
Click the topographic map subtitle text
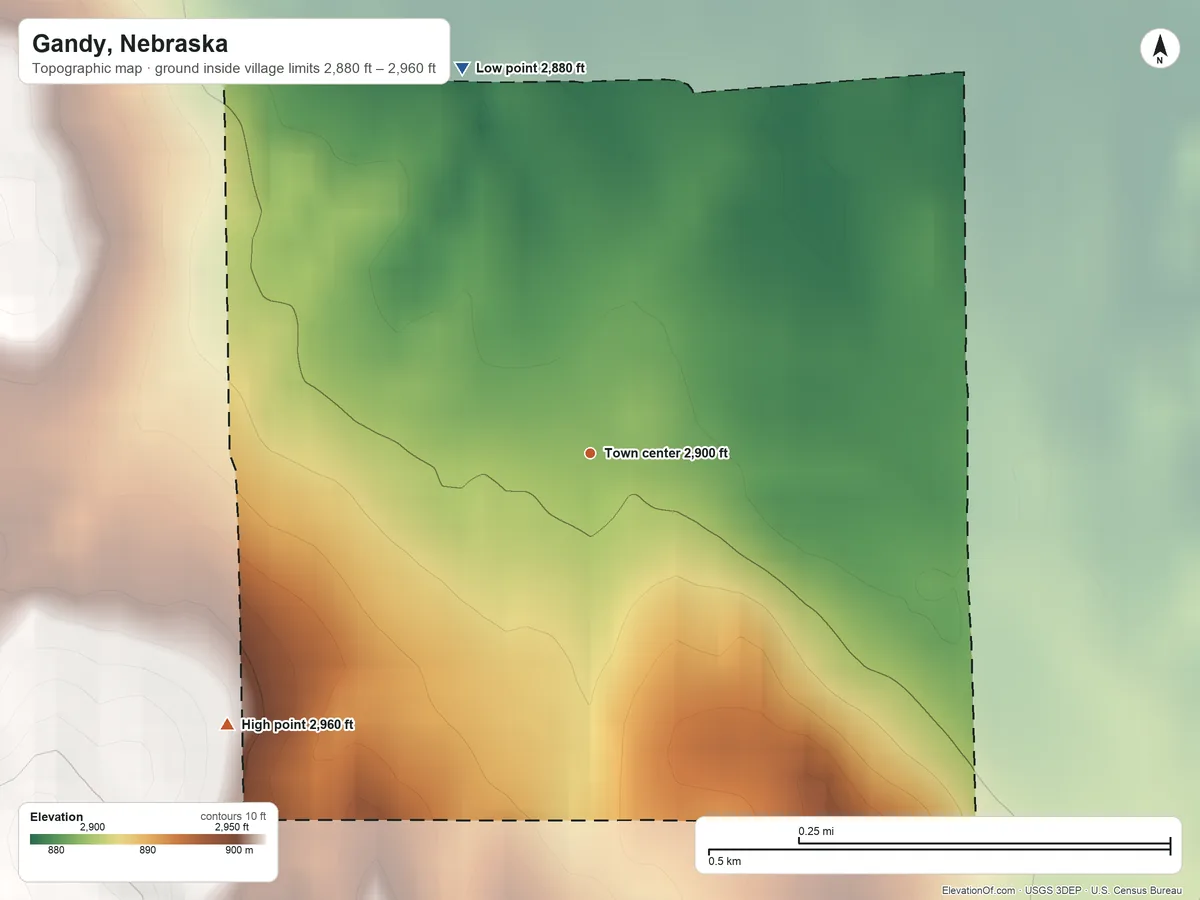234,69
